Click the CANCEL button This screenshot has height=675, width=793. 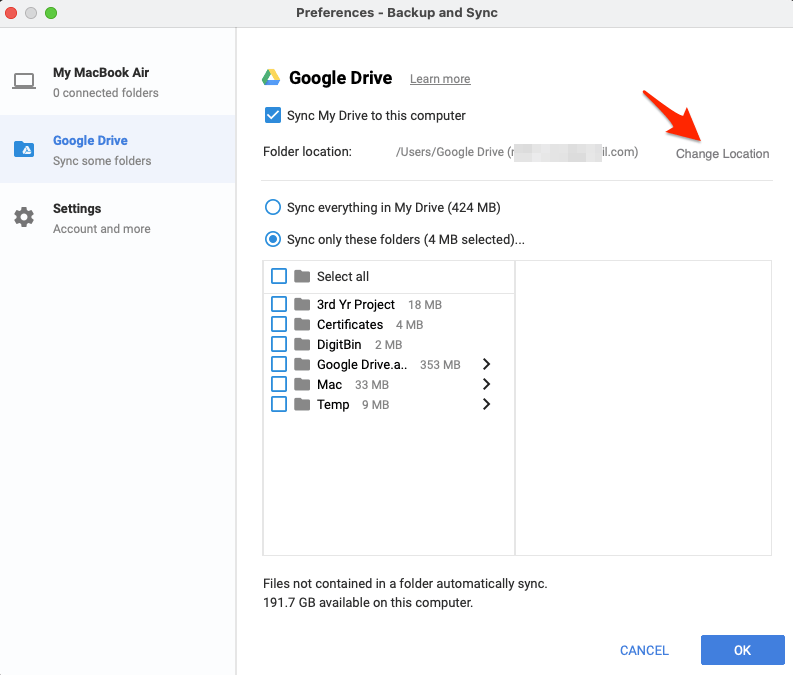tap(644, 650)
